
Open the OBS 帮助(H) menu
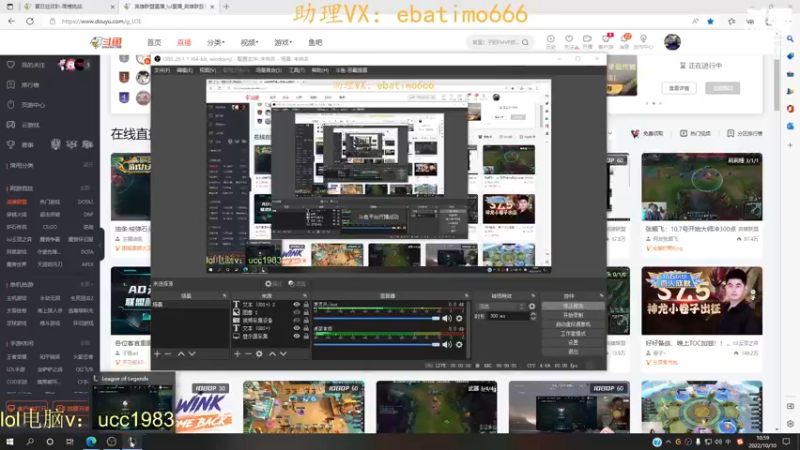320,70
